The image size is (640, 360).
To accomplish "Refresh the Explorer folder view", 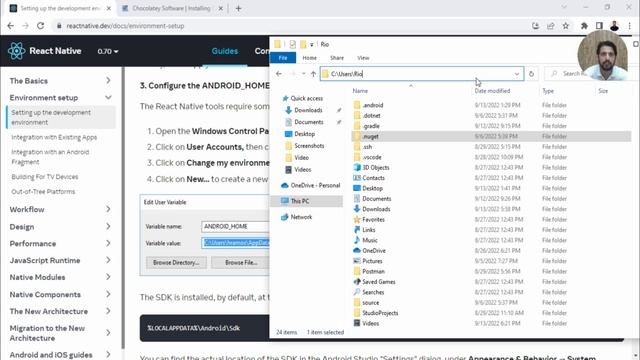I will 531,74.
